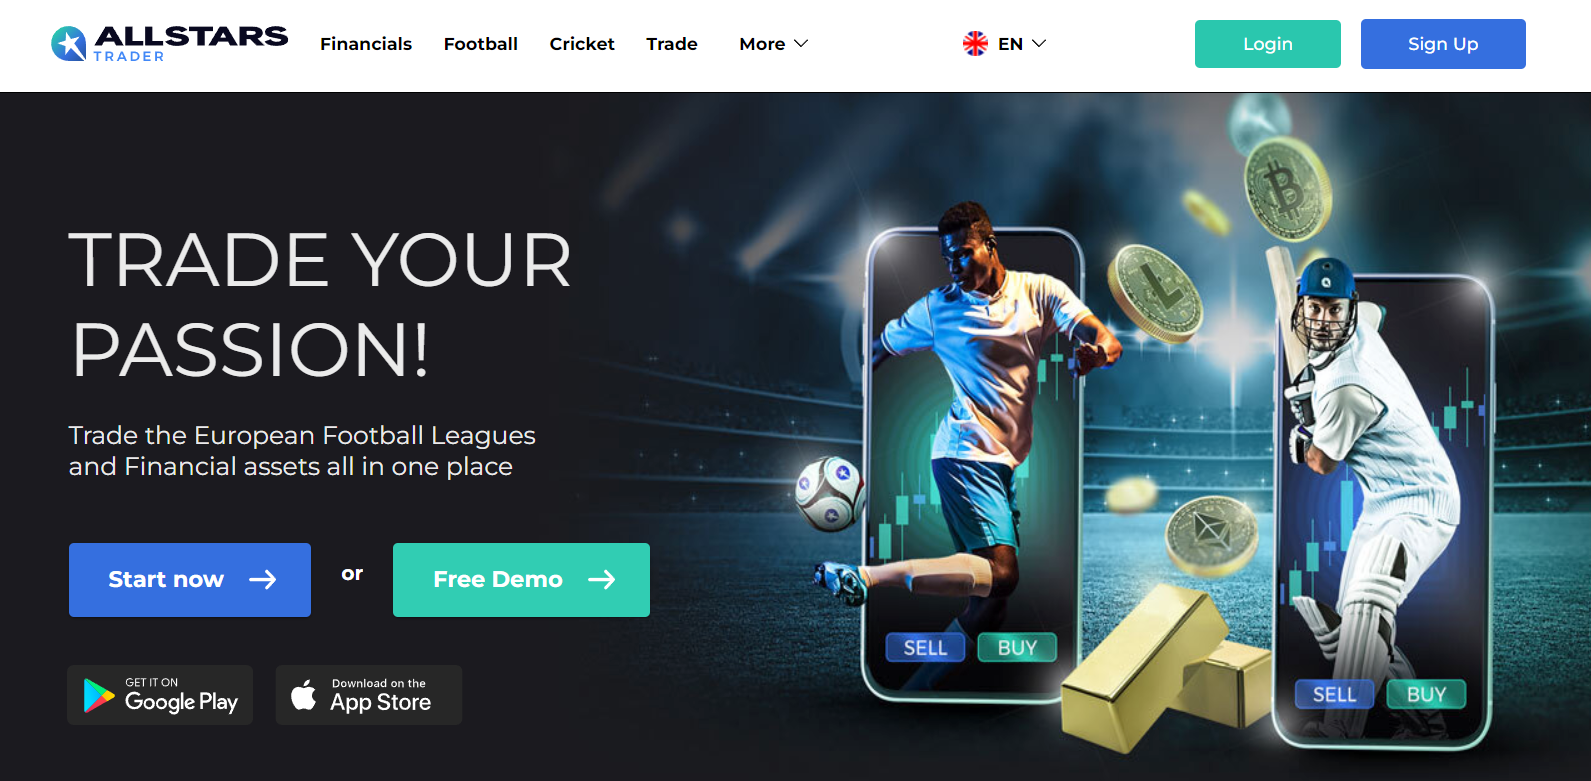Screen dimensions: 1591x781
Task: Click the Bitcoin coin graphic
Action: pyautogui.click(x=1287, y=189)
